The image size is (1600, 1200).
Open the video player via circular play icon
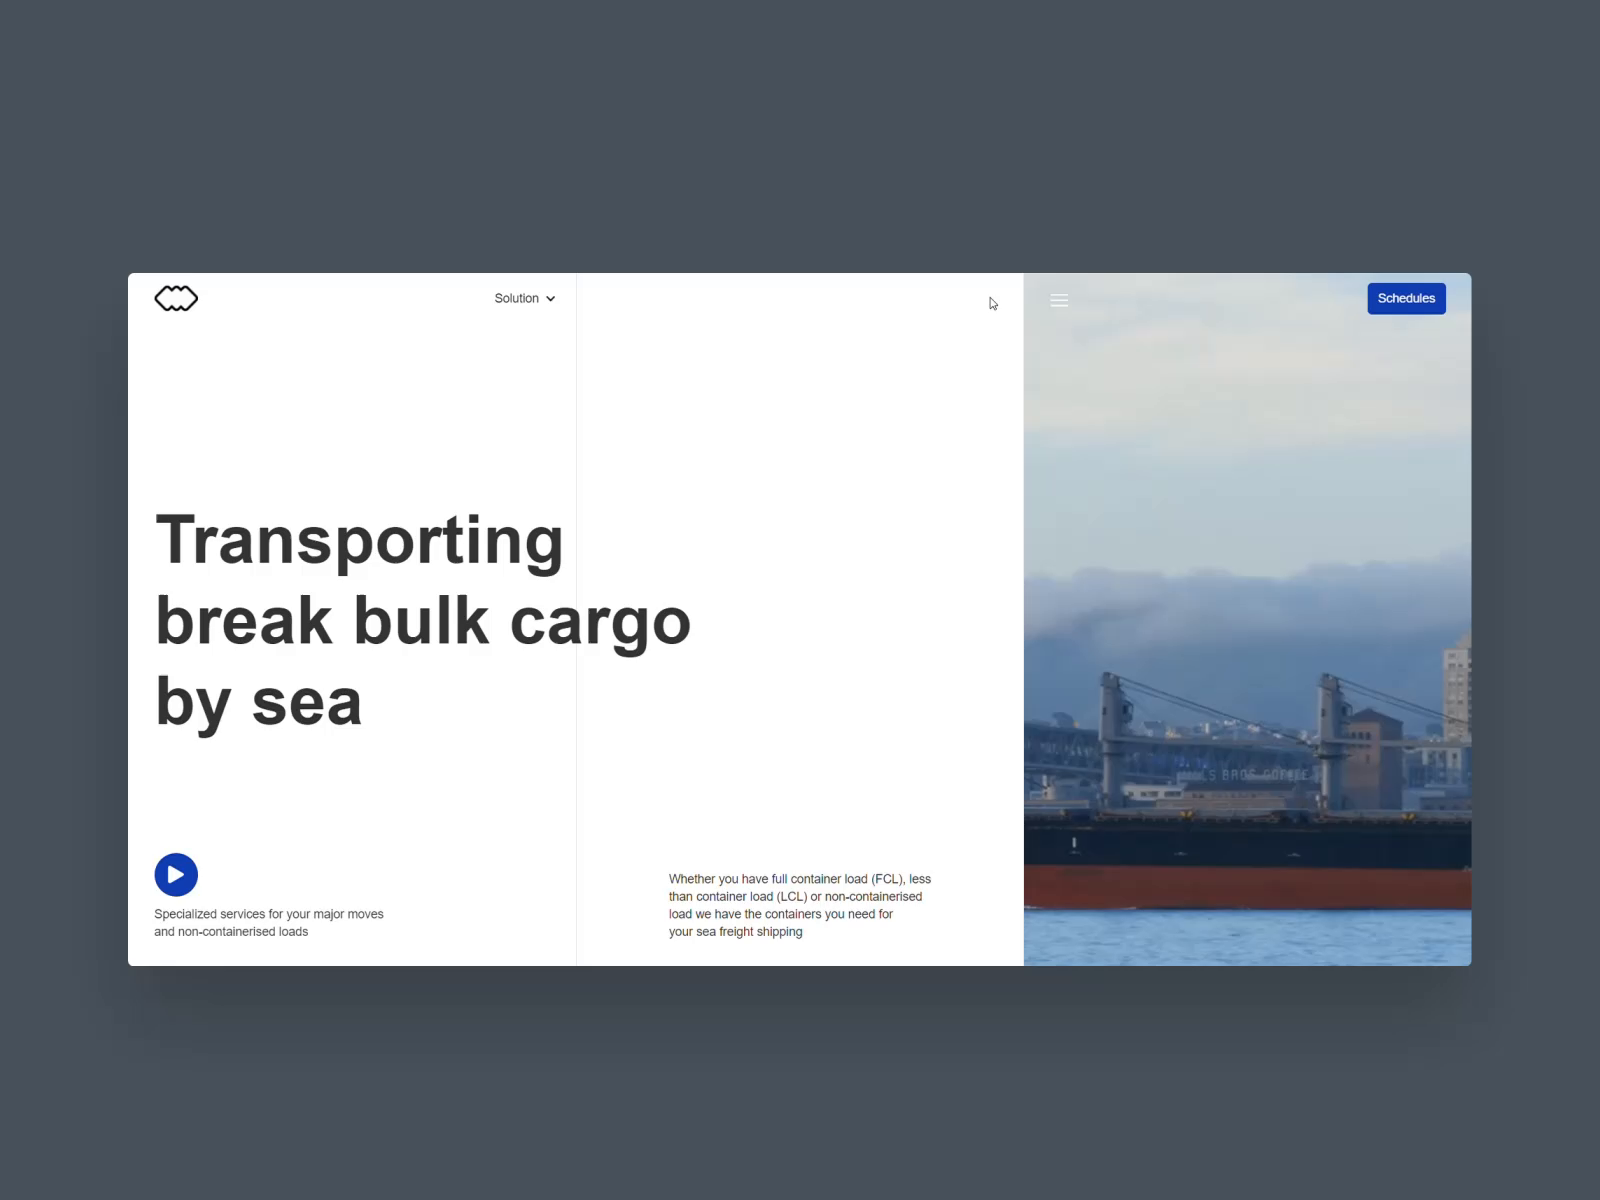(177, 874)
